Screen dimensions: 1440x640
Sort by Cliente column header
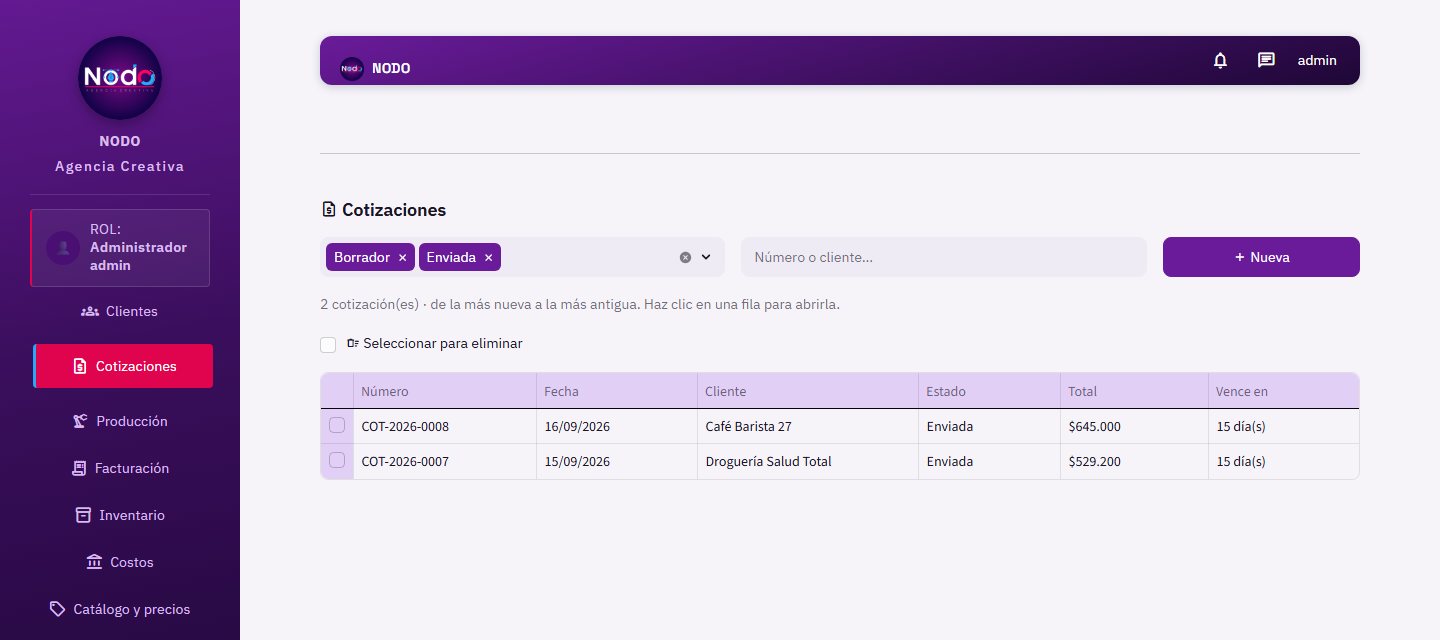(x=808, y=391)
